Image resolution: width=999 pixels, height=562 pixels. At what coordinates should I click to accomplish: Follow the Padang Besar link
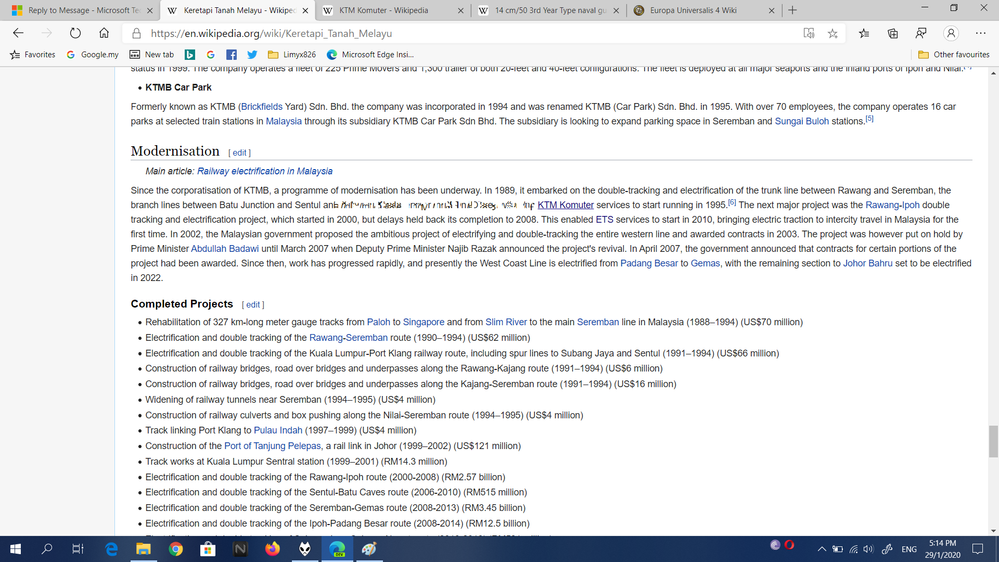click(649, 263)
